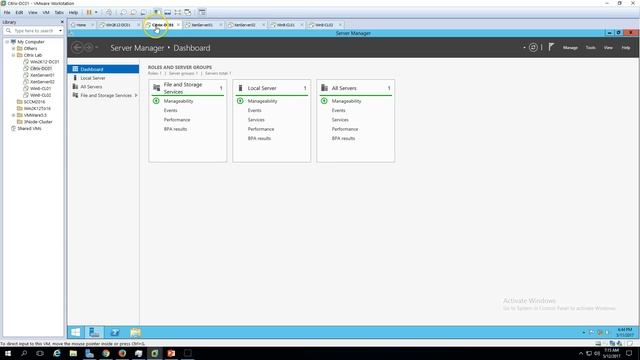This screenshot has width=640, height=360.
Task: Collapse the Citrix Lab folder node
Action: [x=13, y=55]
